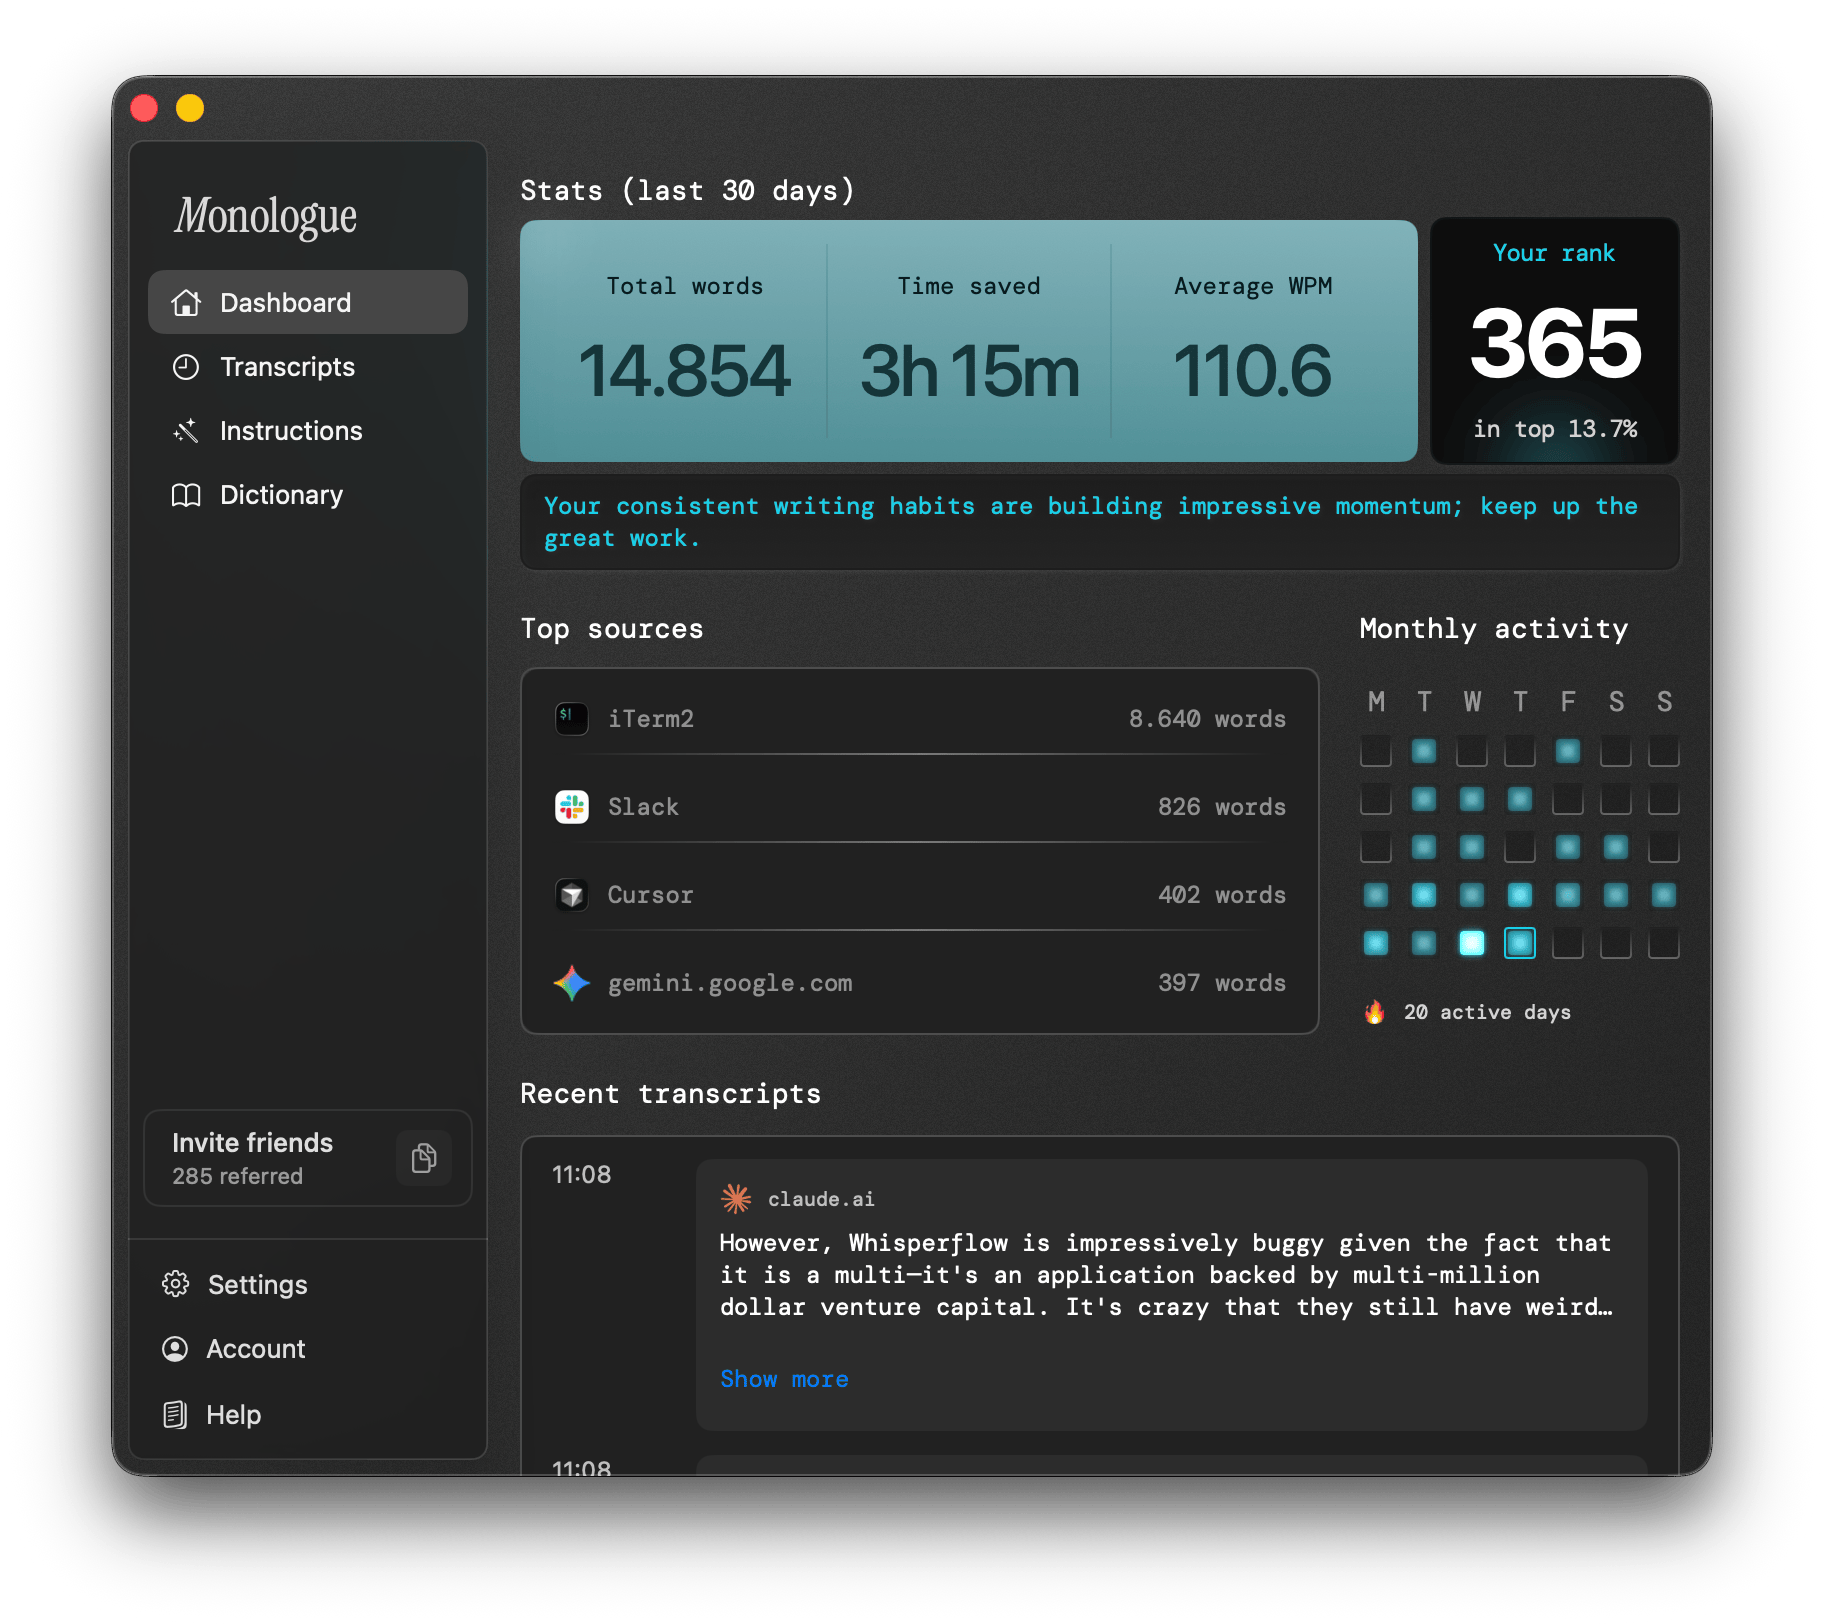This screenshot has height=1624, width=1824.
Task: Open the Transcripts page
Action: click(x=286, y=367)
